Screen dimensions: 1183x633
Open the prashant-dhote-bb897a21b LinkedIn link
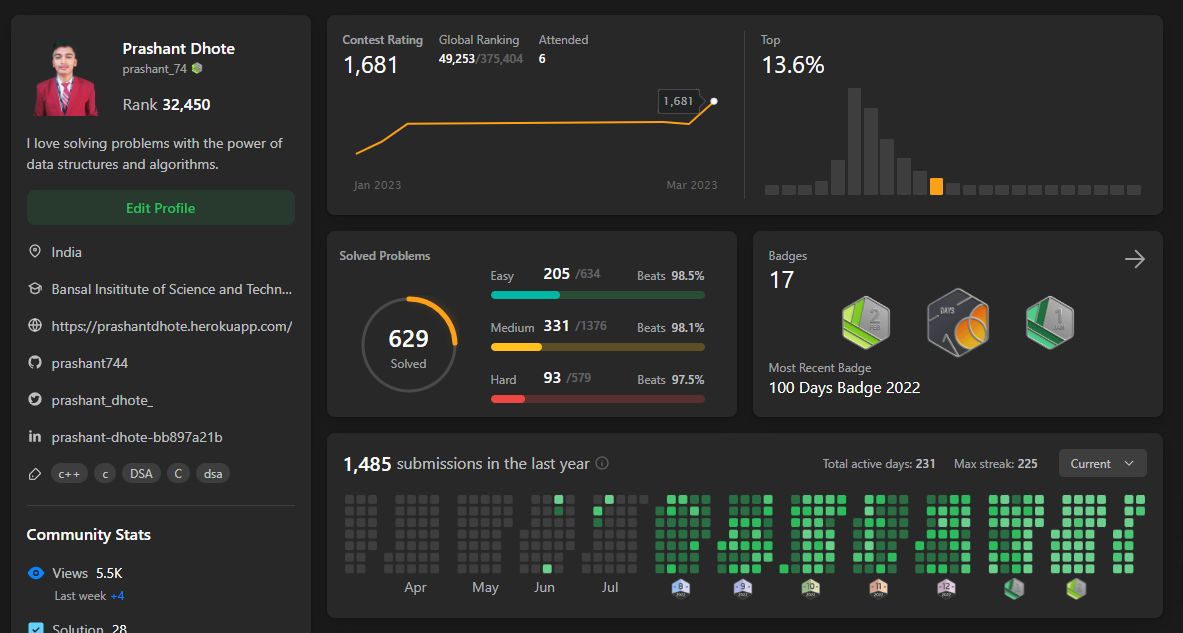pyautogui.click(x=137, y=437)
